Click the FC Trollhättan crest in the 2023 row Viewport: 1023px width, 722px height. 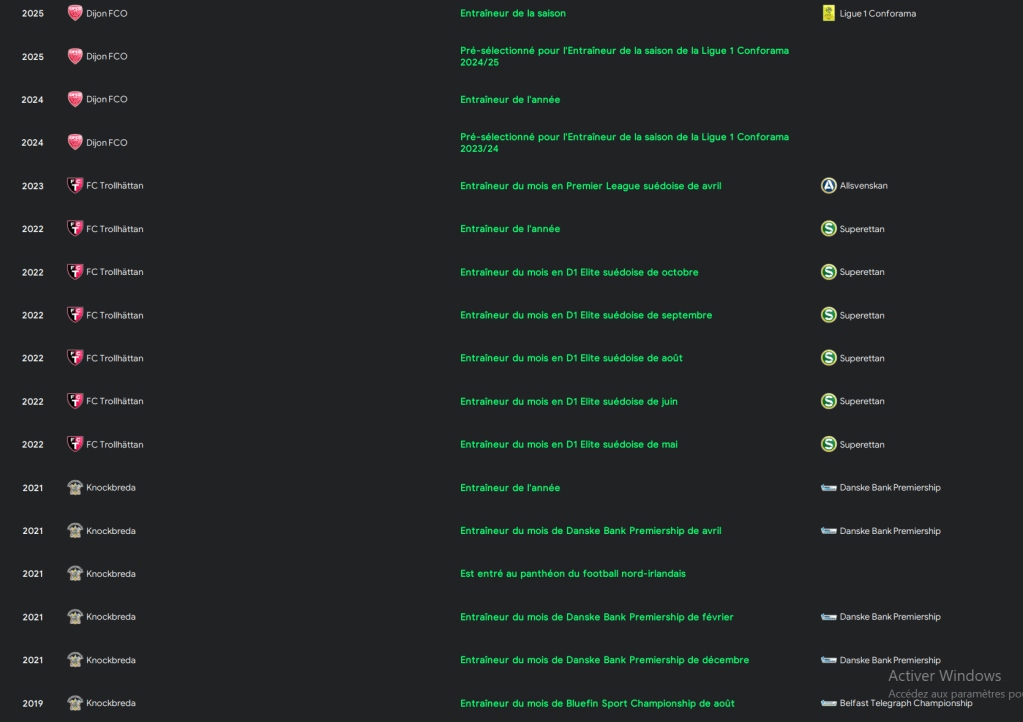(x=75, y=186)
